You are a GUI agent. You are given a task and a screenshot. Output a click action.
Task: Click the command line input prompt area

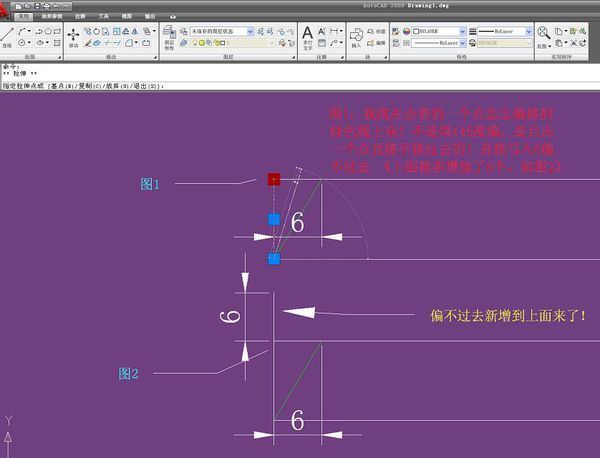[x=300, y=86]
